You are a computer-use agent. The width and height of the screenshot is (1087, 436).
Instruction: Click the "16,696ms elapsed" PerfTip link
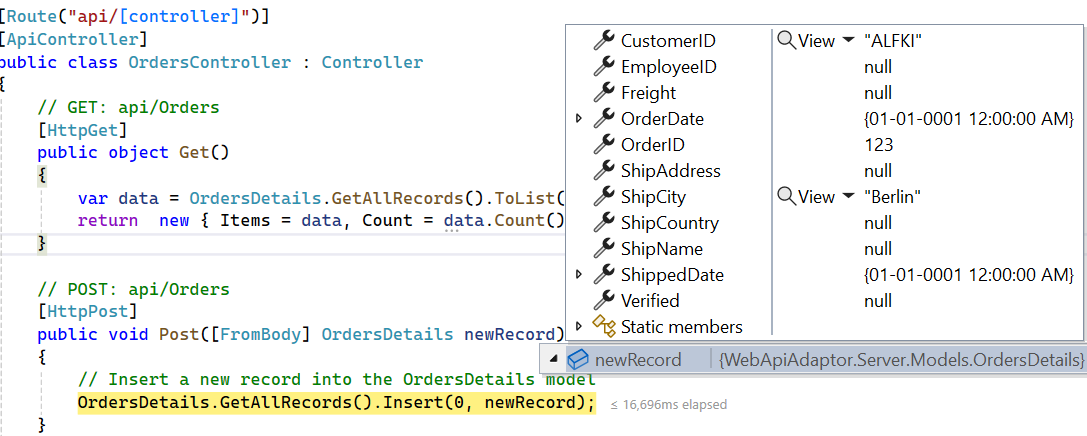click(x=668, y=405)
